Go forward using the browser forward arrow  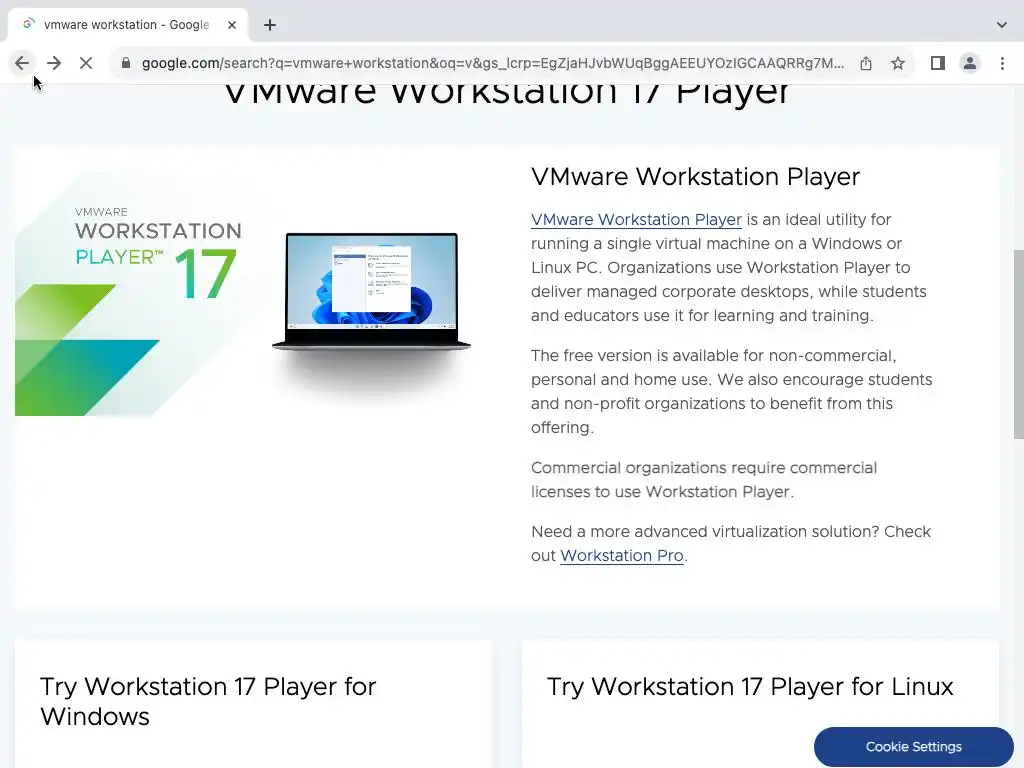pyautogui.click(x=54, y=63)
